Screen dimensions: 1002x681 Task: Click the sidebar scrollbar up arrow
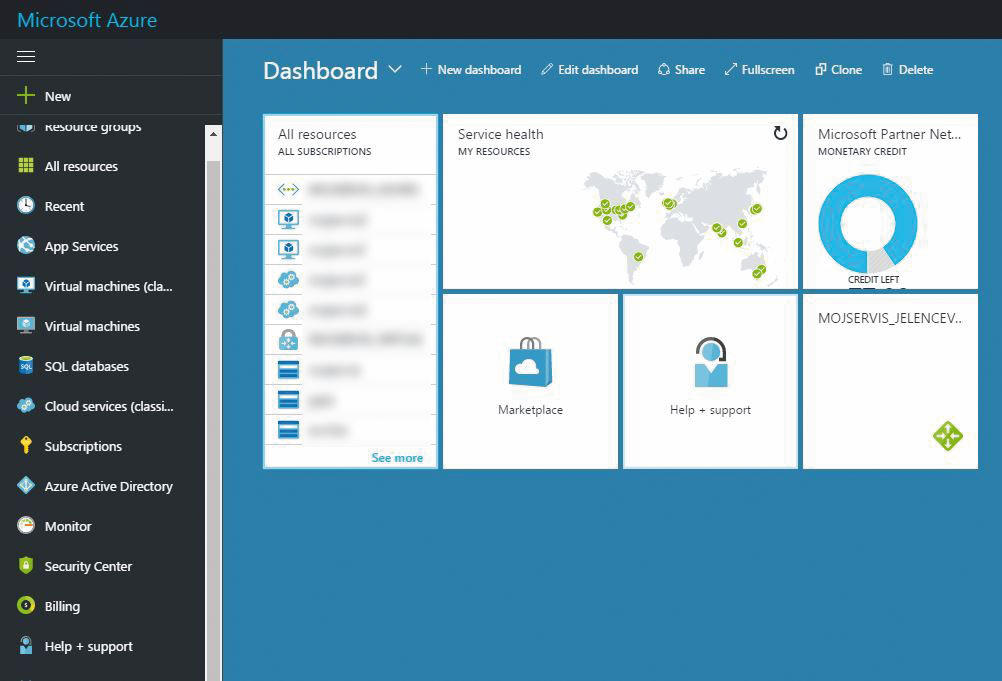[213, 134]
